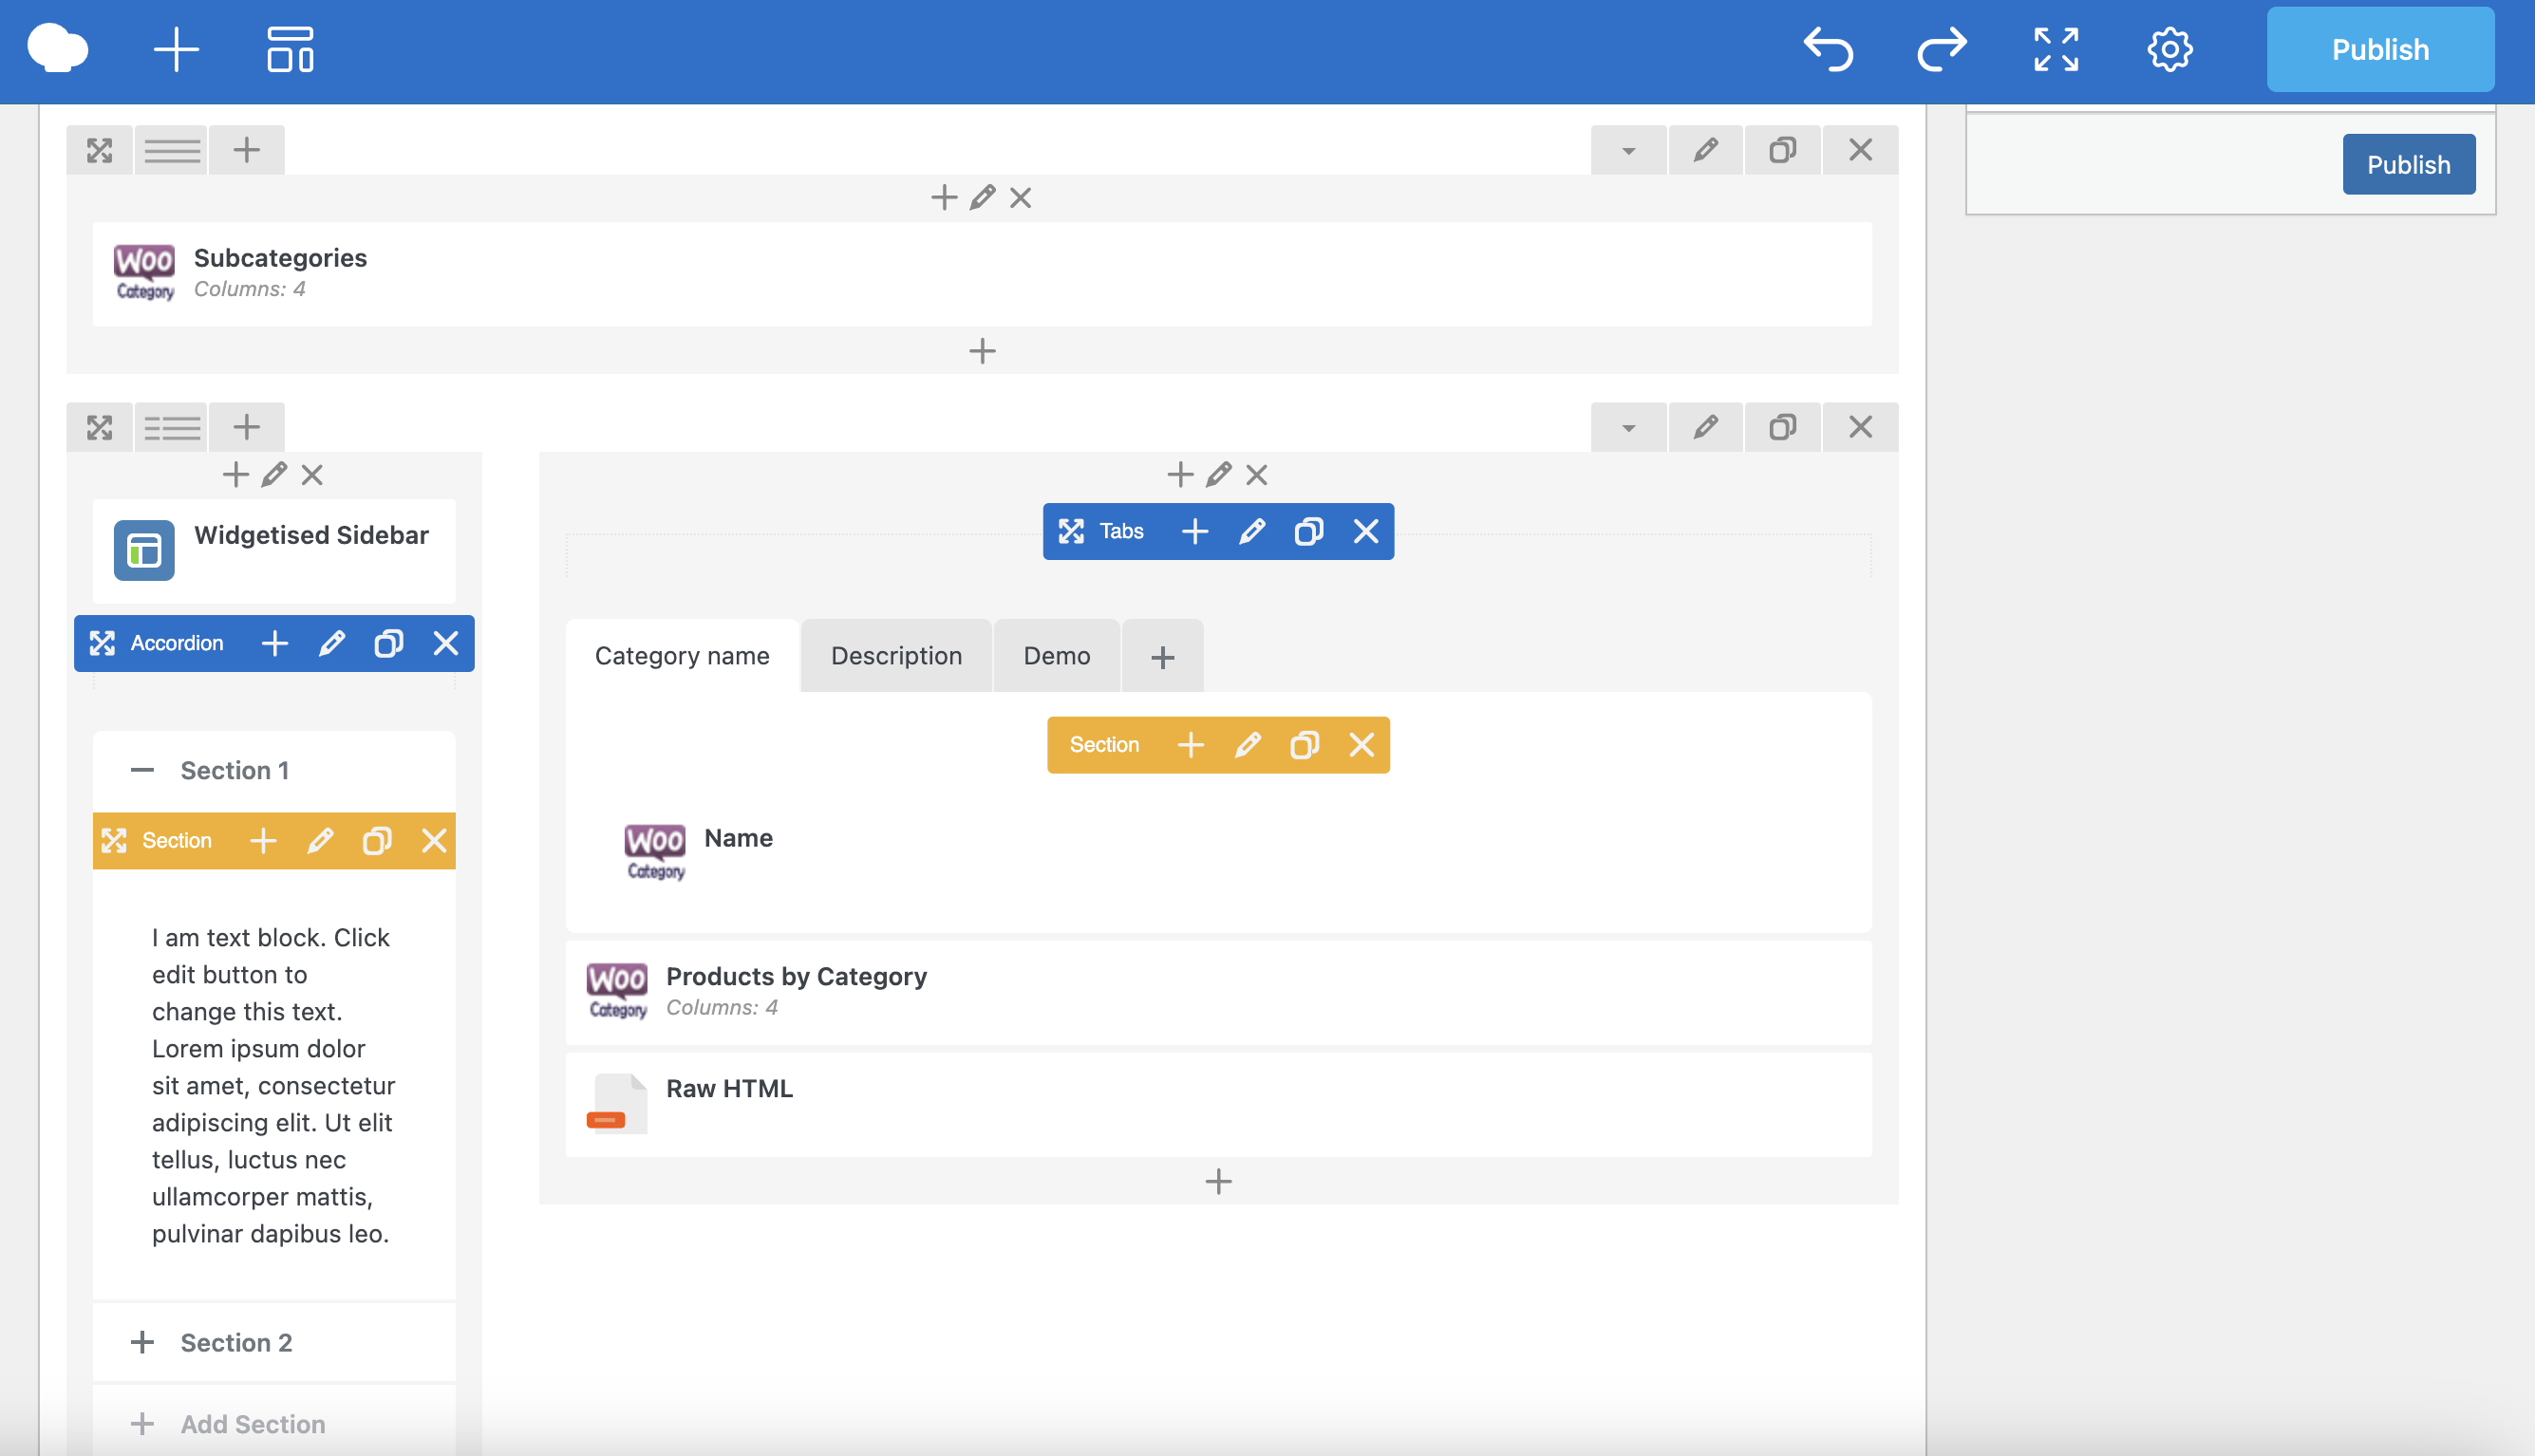Select the Products by Category element
The height and width of the screenshot is (1456, 2535).
796,977
